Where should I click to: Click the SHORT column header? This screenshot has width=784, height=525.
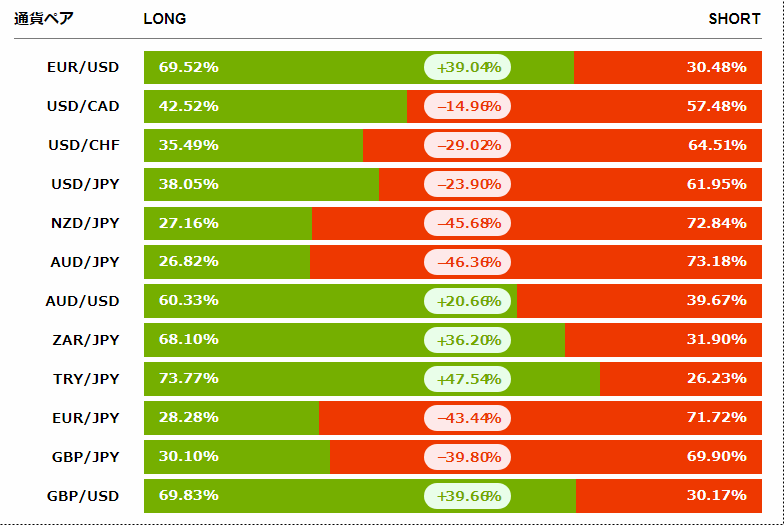click(x=734, y=19)
